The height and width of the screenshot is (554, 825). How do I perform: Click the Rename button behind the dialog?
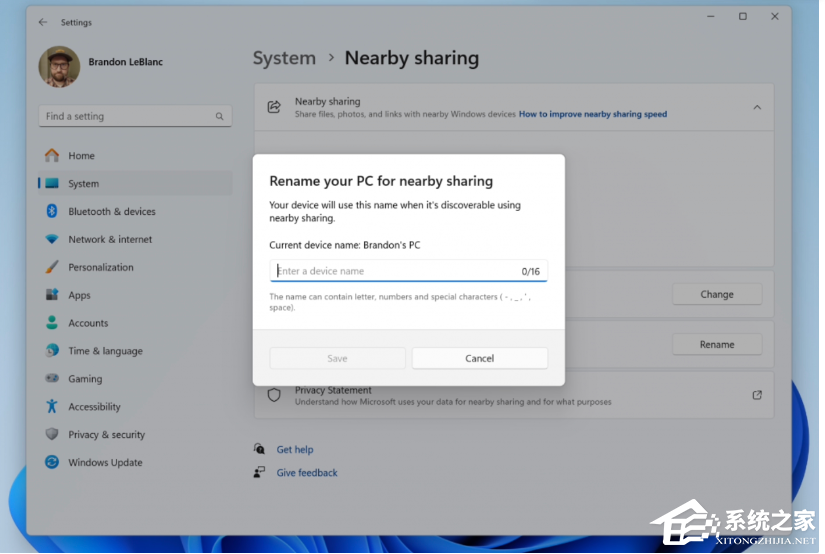[x=716, y=344]
